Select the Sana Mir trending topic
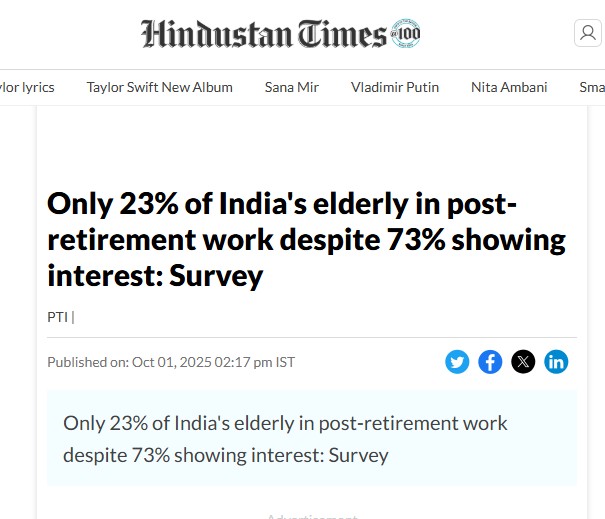This screenshot has height=519, width=605. coord(292,87)
